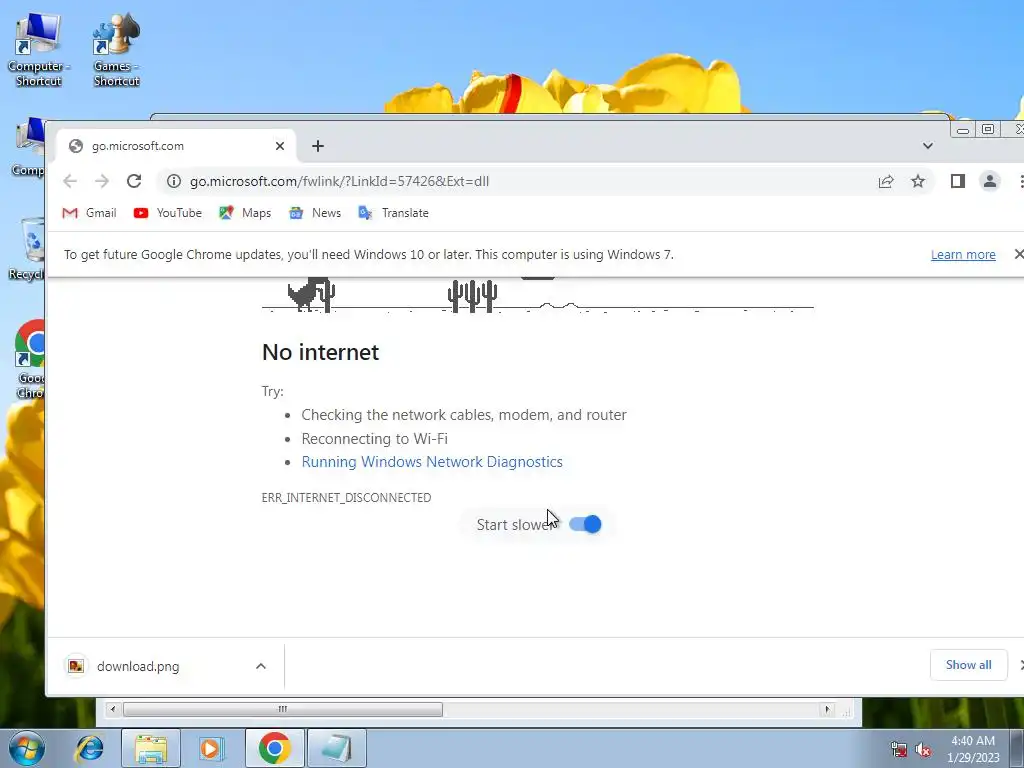Close the go.microsoft.com tab
The height and width of the screenshot is (768, 1024).
pyautogui.click(x=280, y=146)
